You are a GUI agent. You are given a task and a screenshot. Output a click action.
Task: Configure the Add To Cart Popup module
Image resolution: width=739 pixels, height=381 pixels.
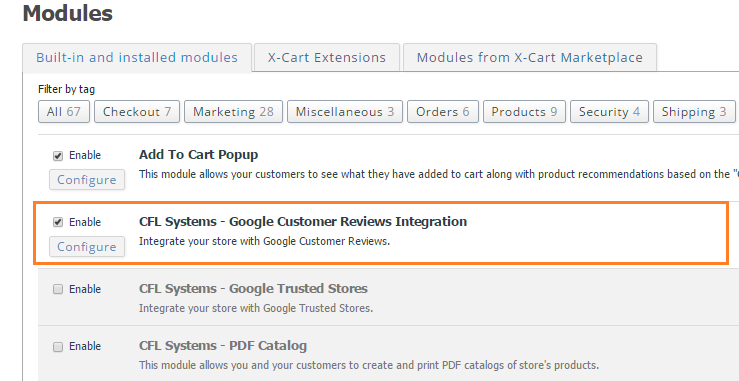pos(87,180)
